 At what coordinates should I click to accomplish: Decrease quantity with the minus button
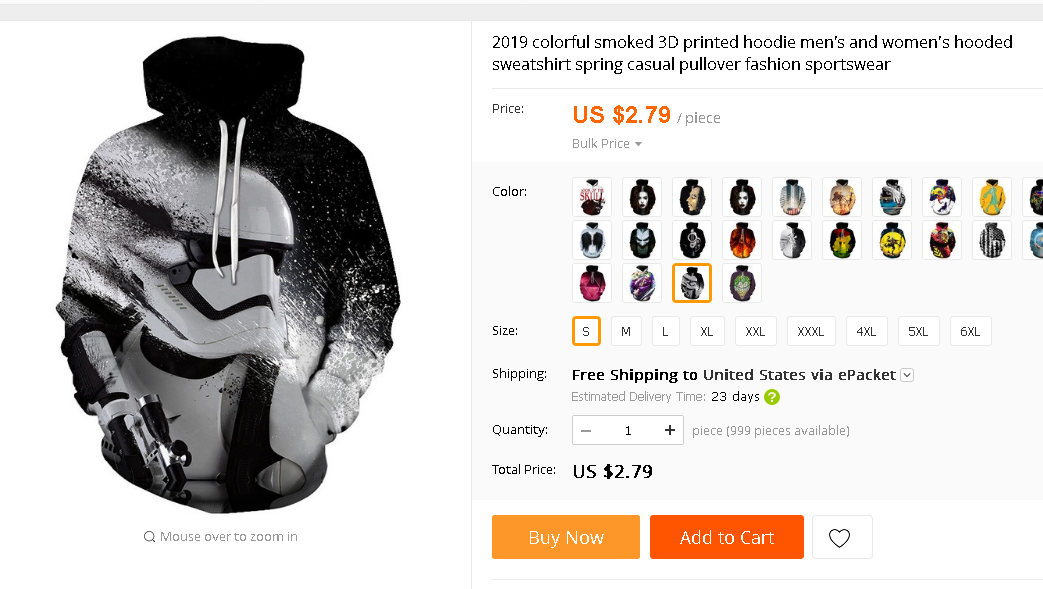click(586, 431)
